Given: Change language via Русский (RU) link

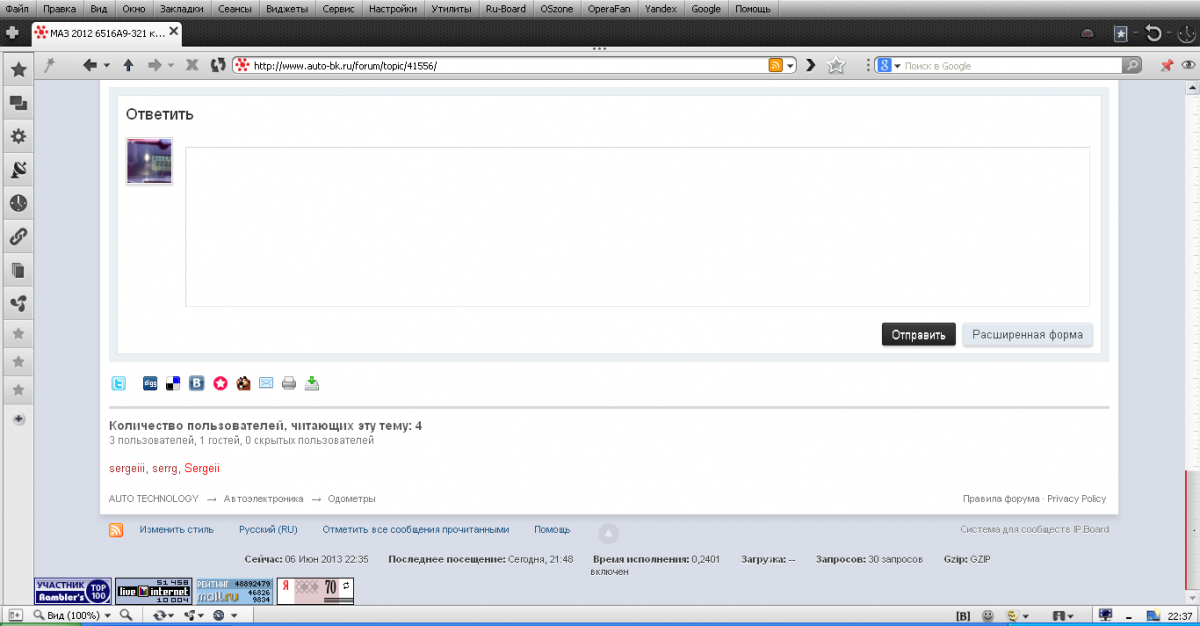Looking at the screenshot, I should (x=268, y=529).
